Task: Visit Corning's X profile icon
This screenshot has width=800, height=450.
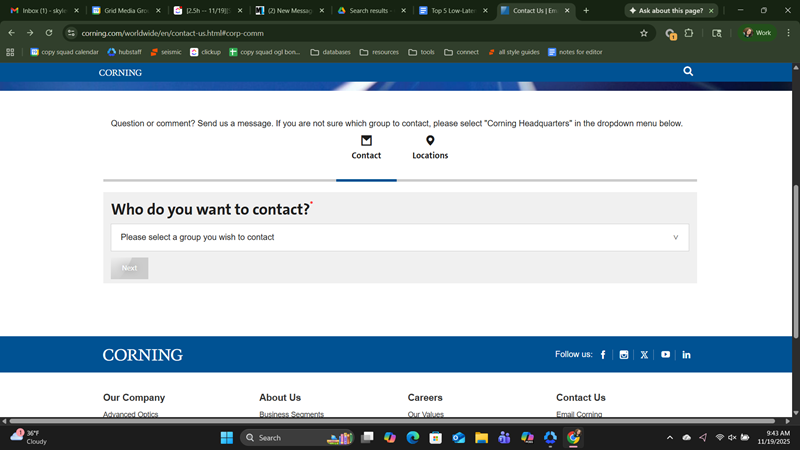Action: [x=644, y=355]
